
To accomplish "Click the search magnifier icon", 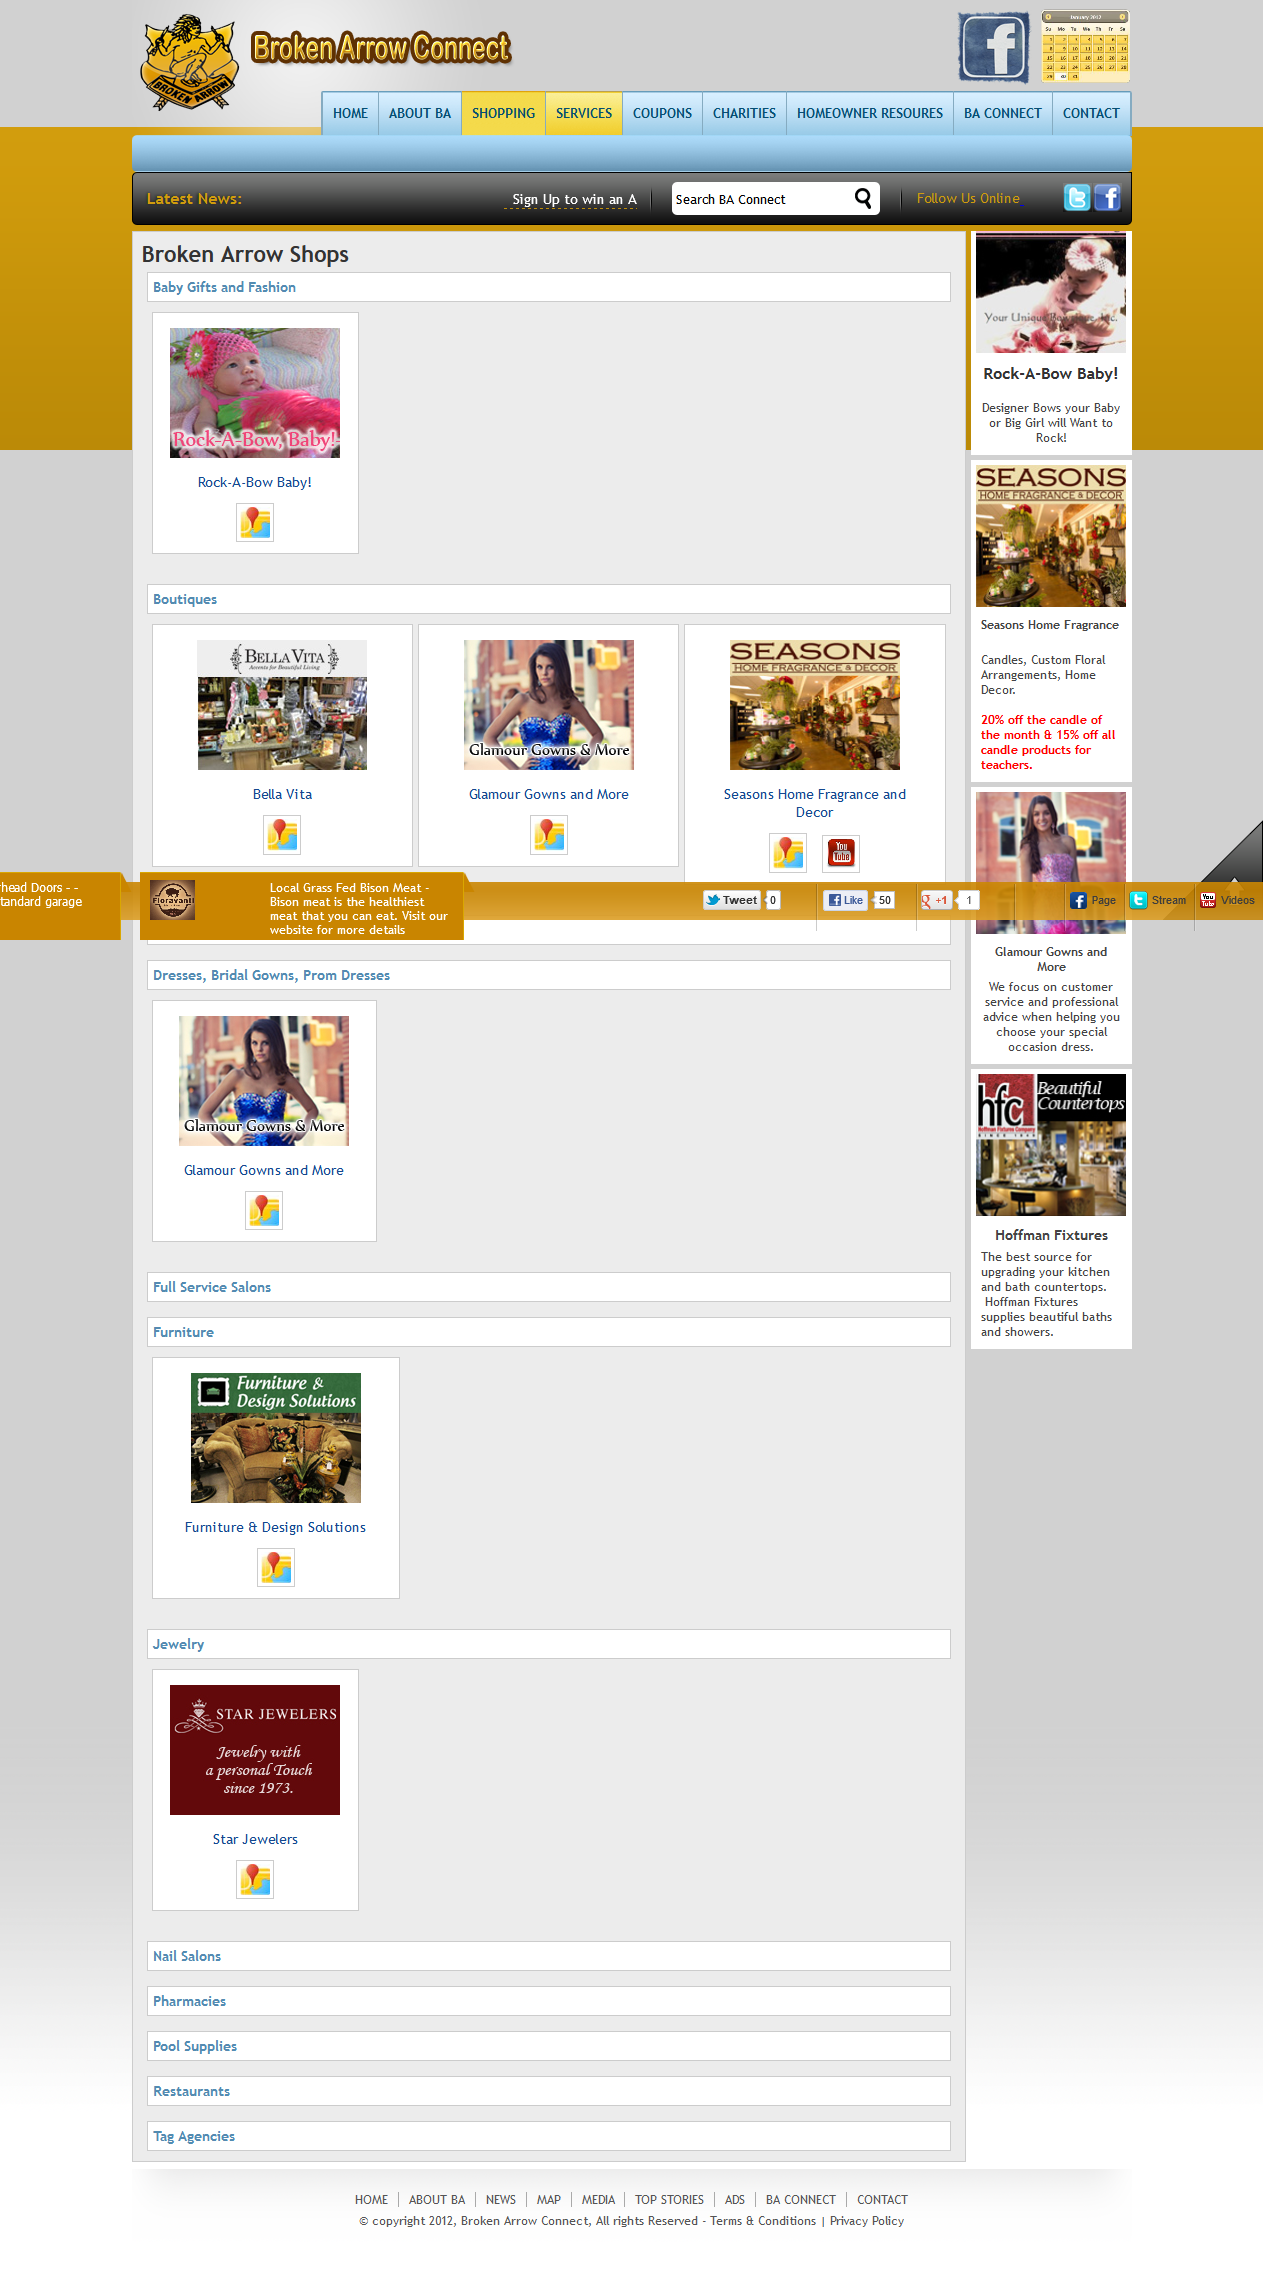I will (x=863, y=198).
